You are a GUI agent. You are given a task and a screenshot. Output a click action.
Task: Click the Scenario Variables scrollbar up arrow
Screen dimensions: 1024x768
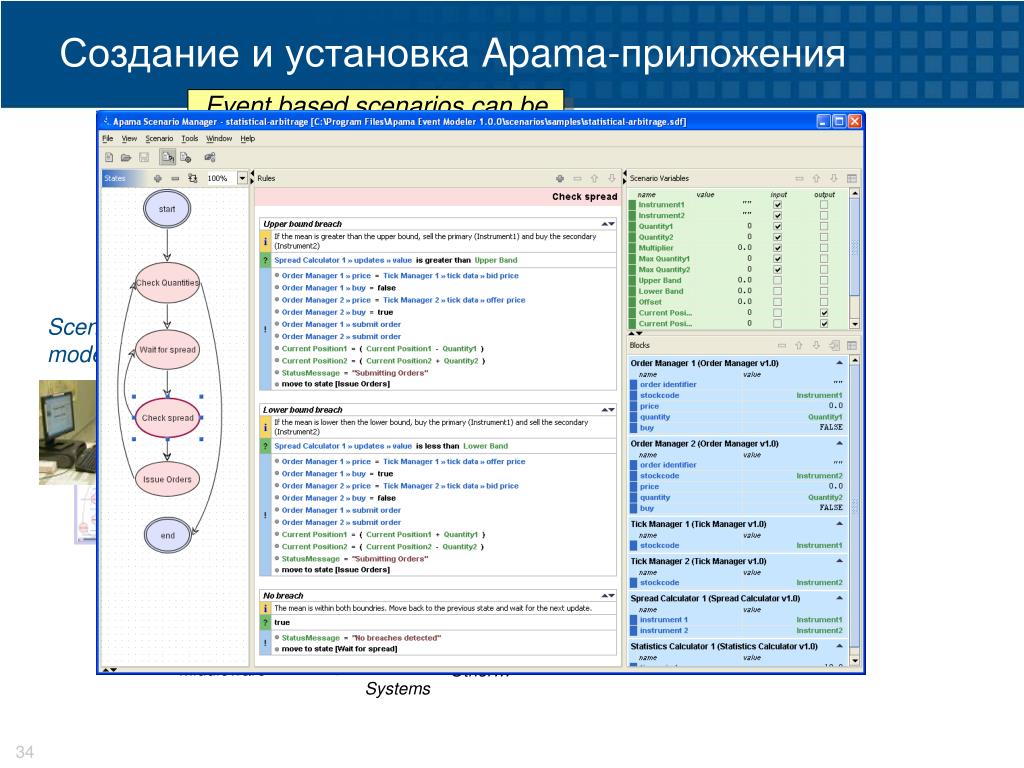855,194
